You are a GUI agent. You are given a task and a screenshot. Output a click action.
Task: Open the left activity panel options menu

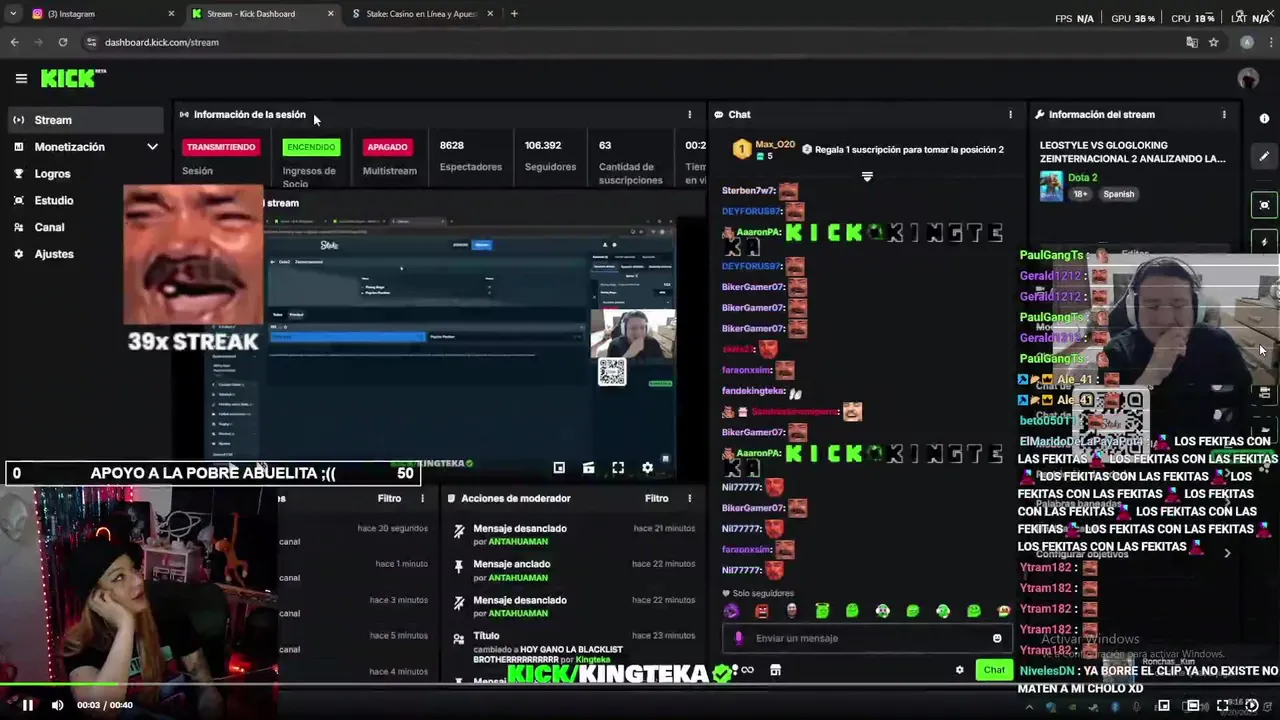pos(422,498)
